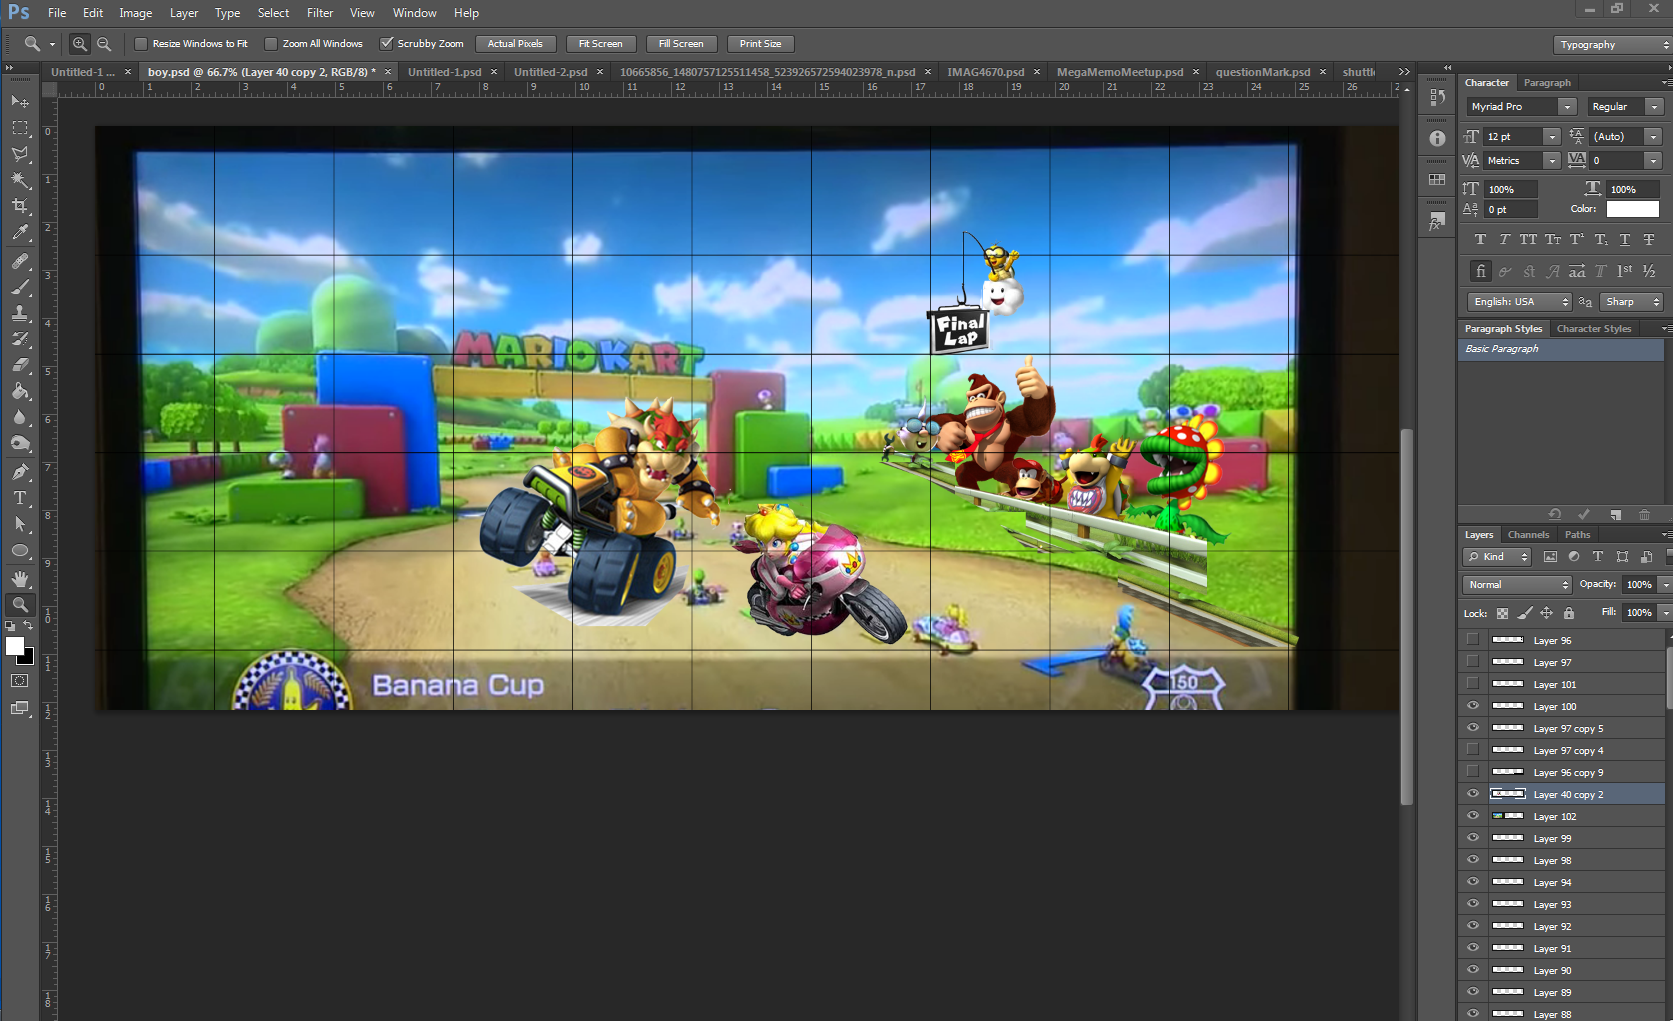Image resolution: width=1673 pixels, height=1021 pixels.
Task: Disable Scrubby Zoom checkbox
Action: click(x=387, y=44)
